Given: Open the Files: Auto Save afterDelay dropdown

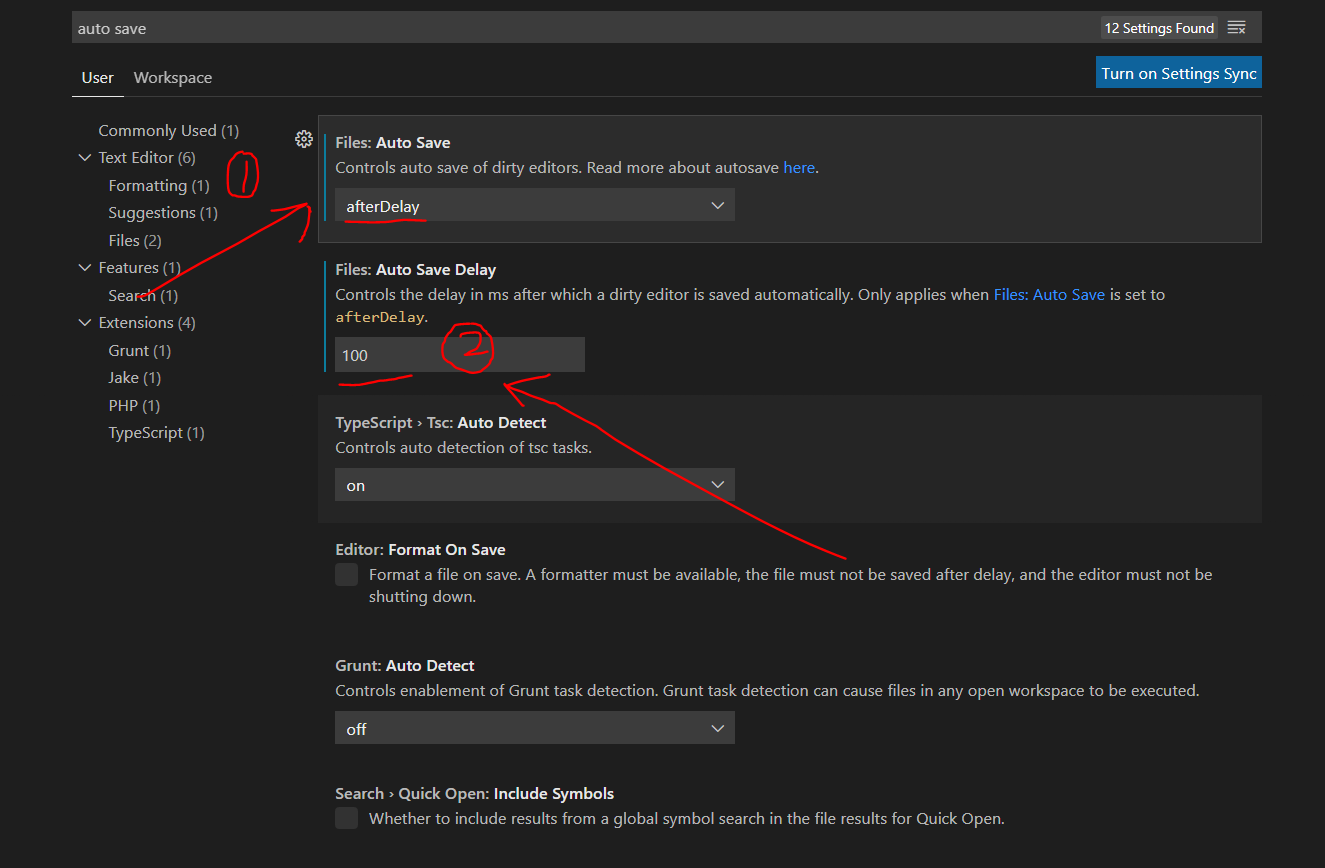Looking at the screenshot, I should 535,205.
